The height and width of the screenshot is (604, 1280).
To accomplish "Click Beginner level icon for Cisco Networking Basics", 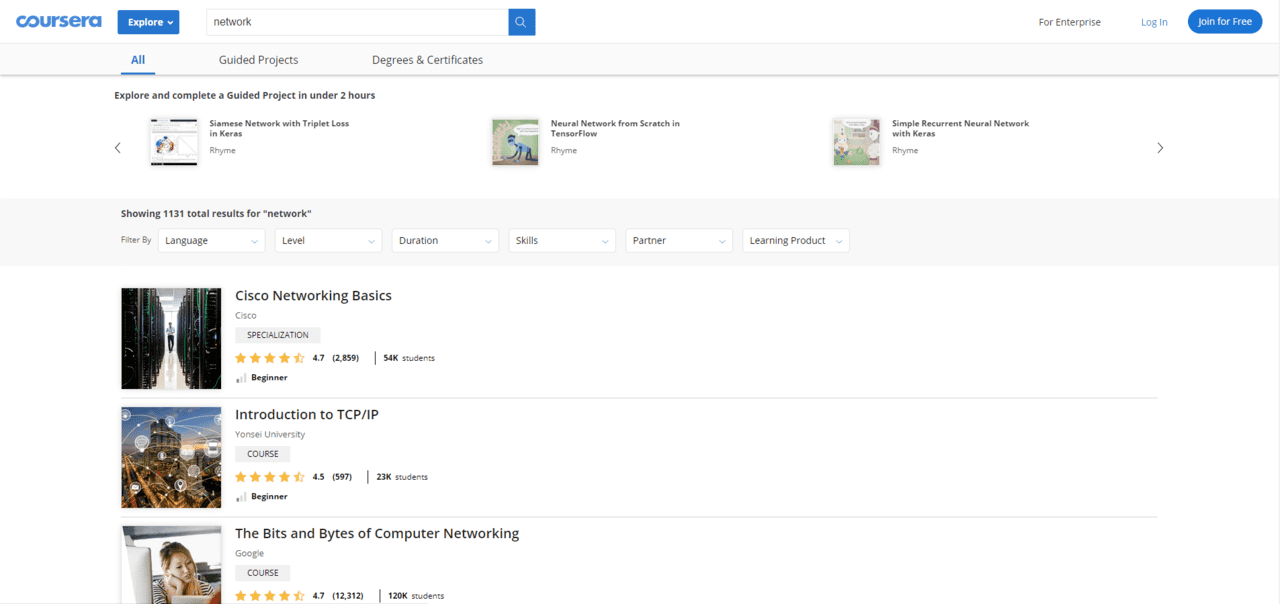I will pyautogui.click(x=241, y=378).
